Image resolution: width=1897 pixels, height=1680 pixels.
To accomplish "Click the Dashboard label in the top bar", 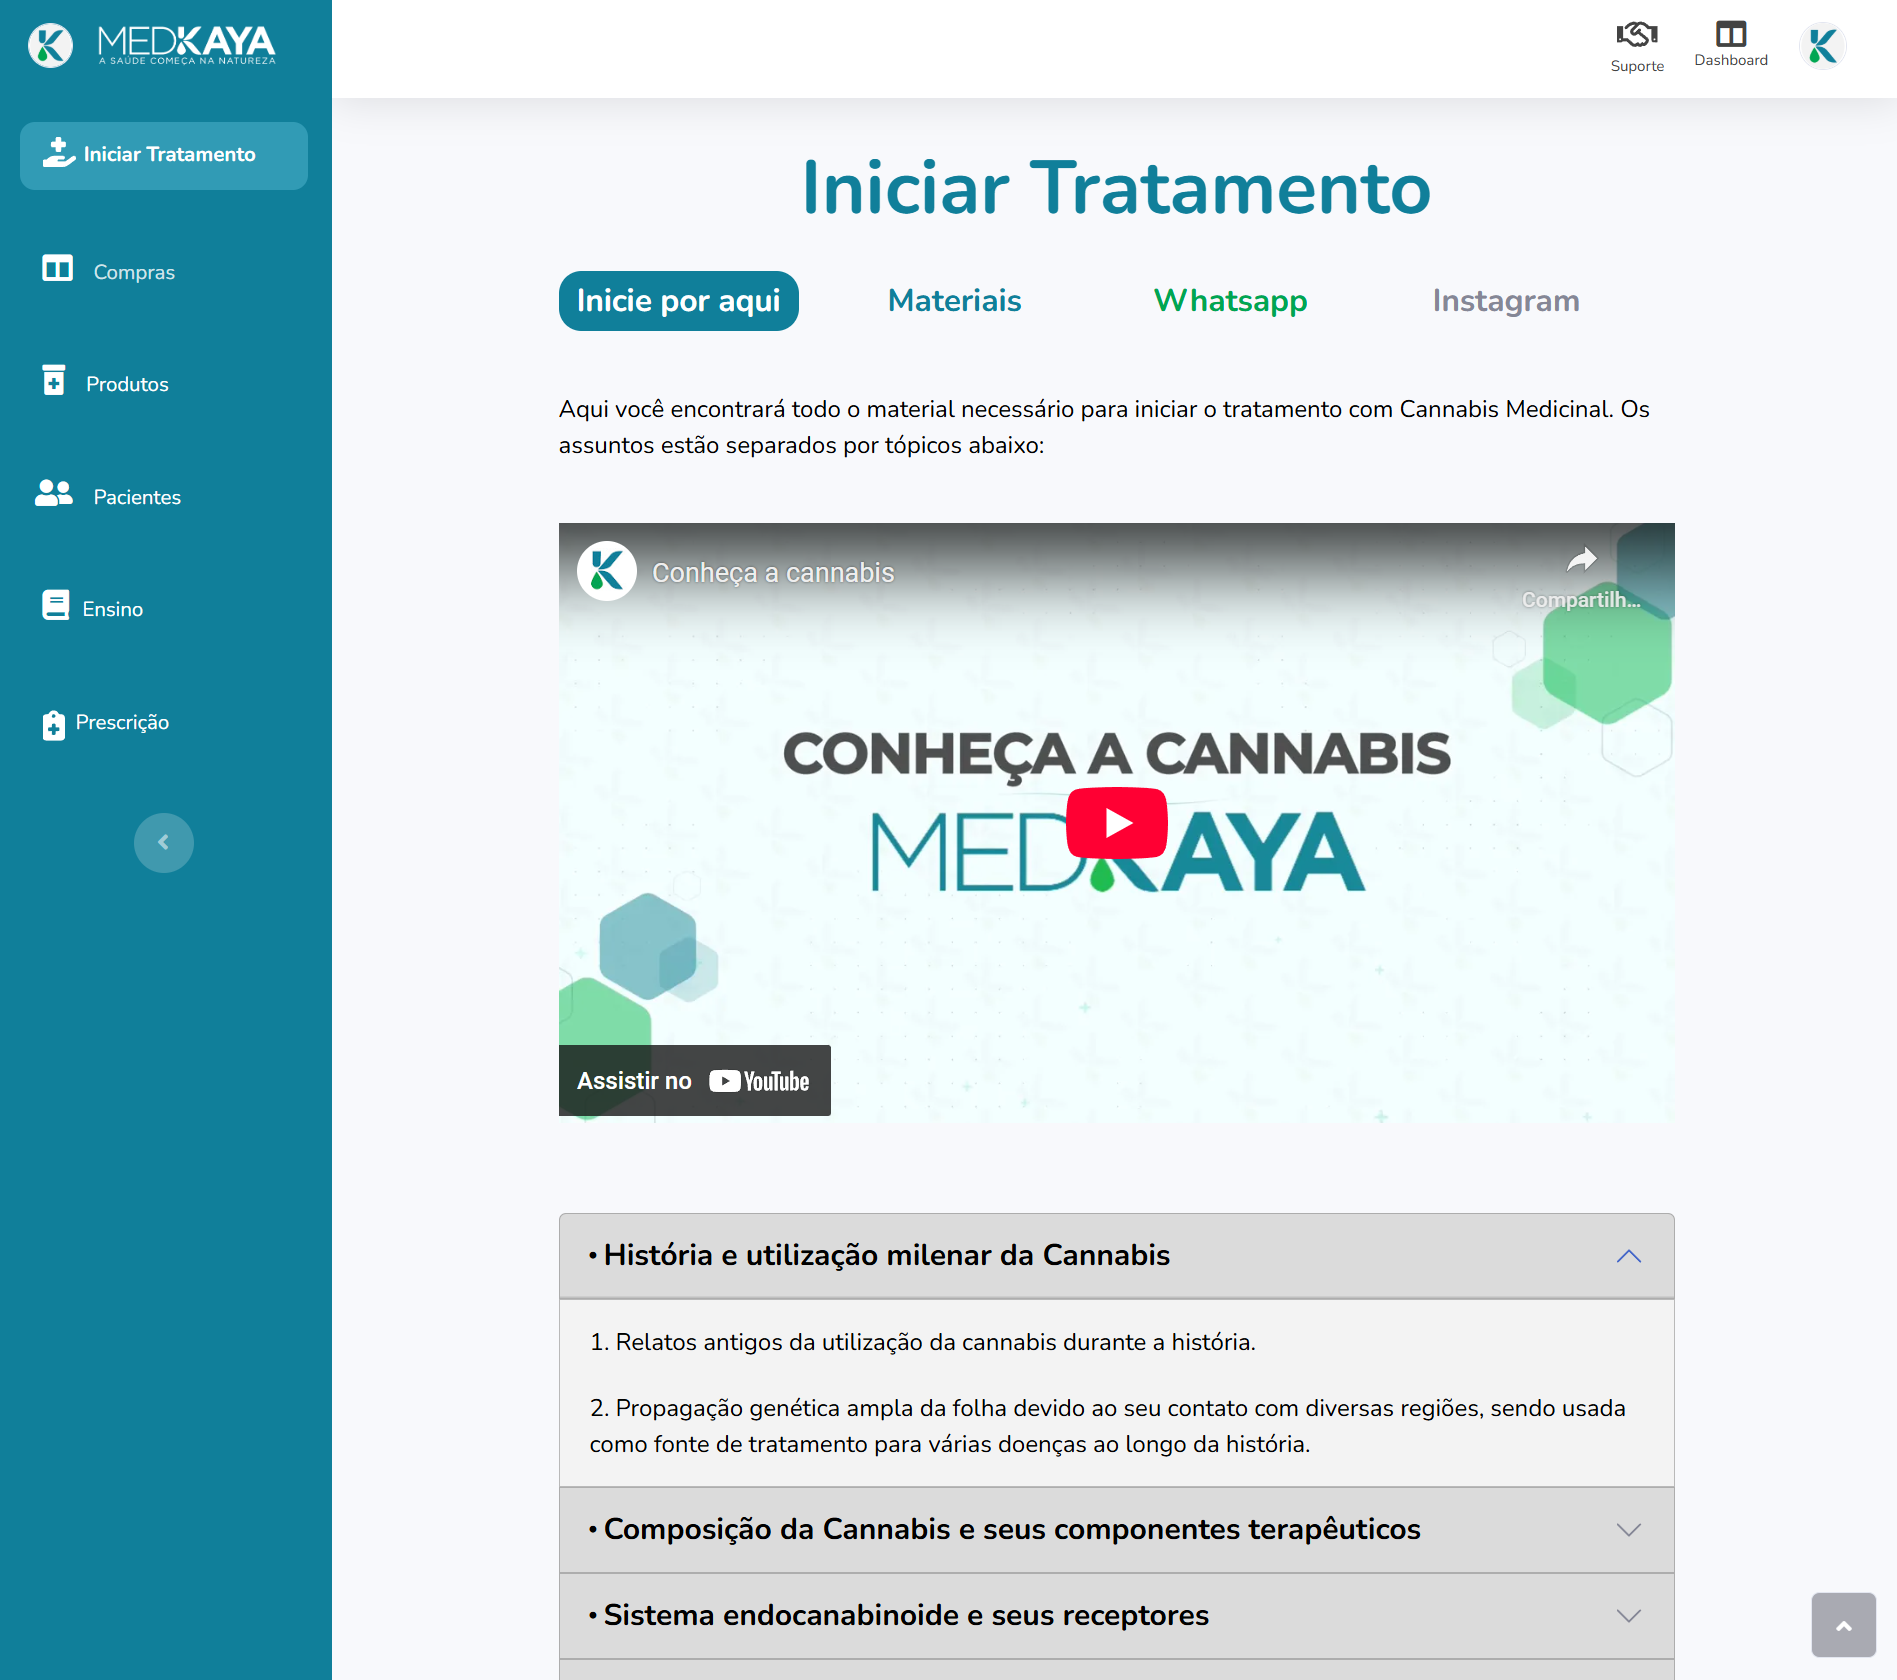I will (1731, 60).
